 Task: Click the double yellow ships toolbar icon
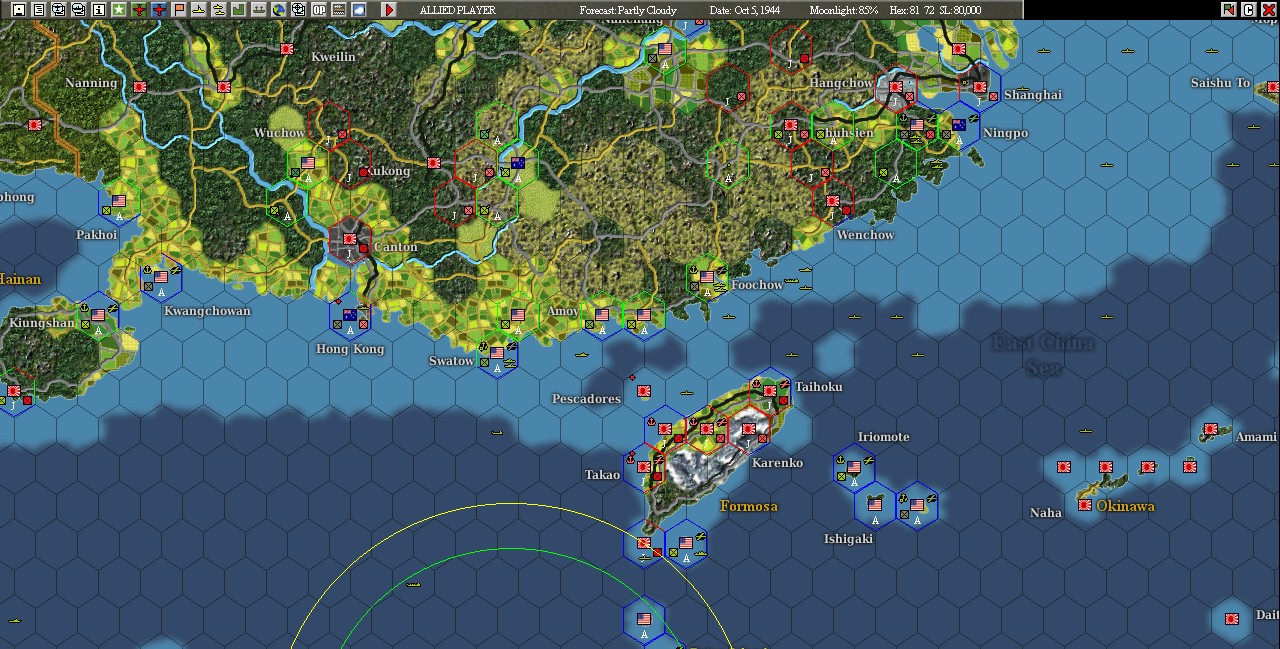click(x=219, y=10)
